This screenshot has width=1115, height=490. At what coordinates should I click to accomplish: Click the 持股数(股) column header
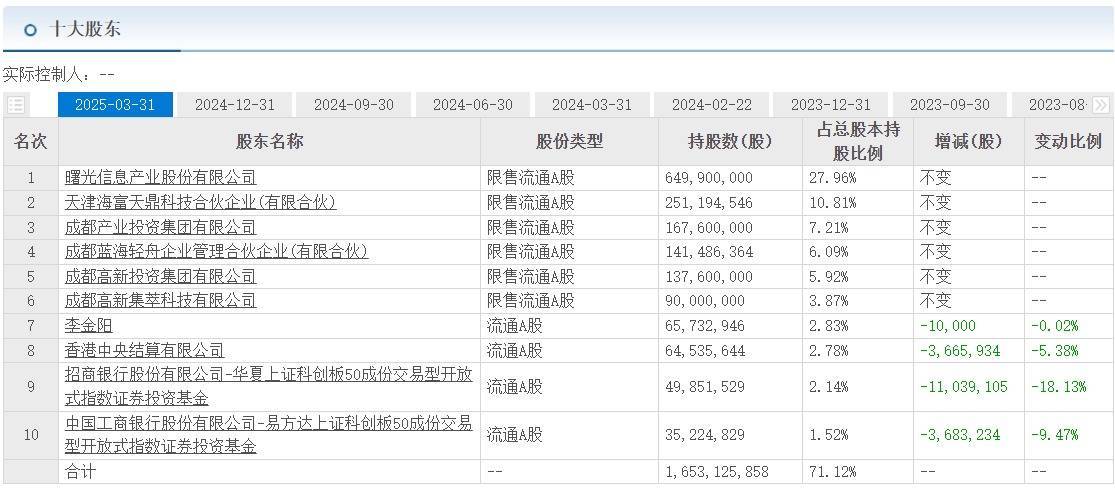click(x=730, y=142)
